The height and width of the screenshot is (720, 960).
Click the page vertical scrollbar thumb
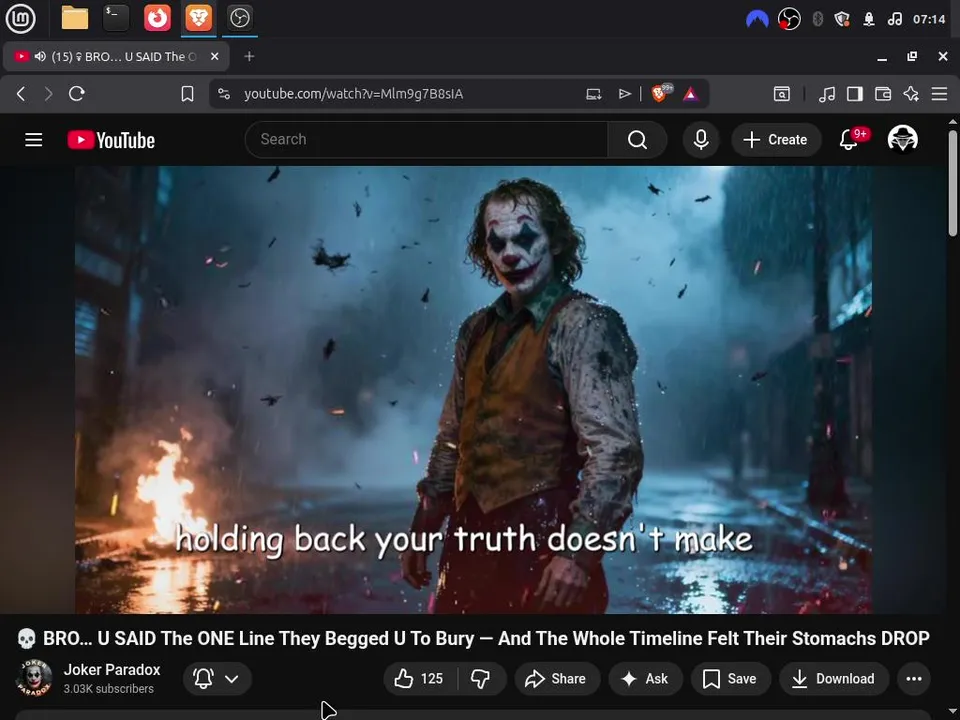click(952, 182)
